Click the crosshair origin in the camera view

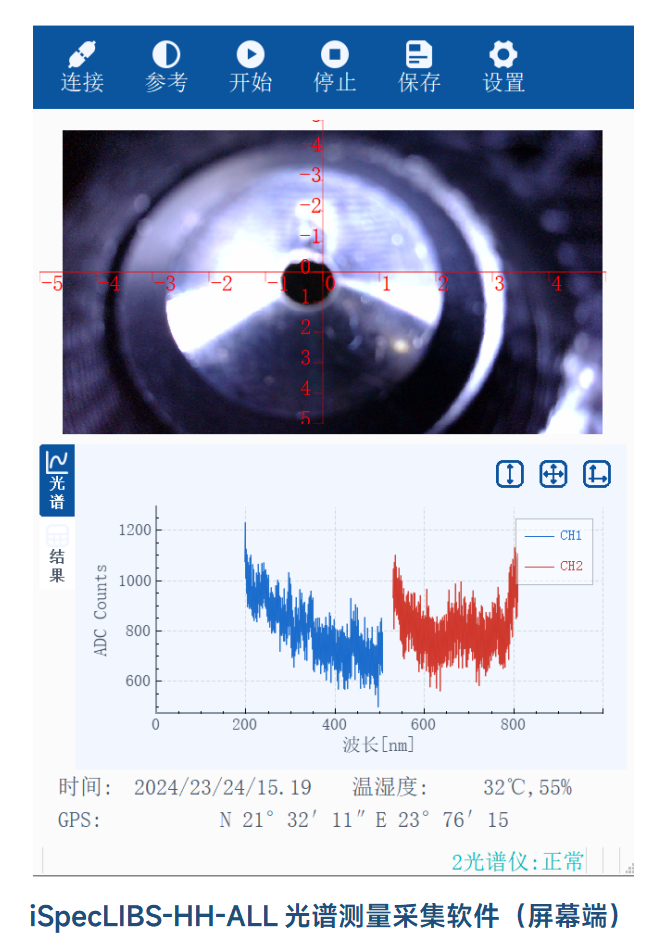pos(305,273)
